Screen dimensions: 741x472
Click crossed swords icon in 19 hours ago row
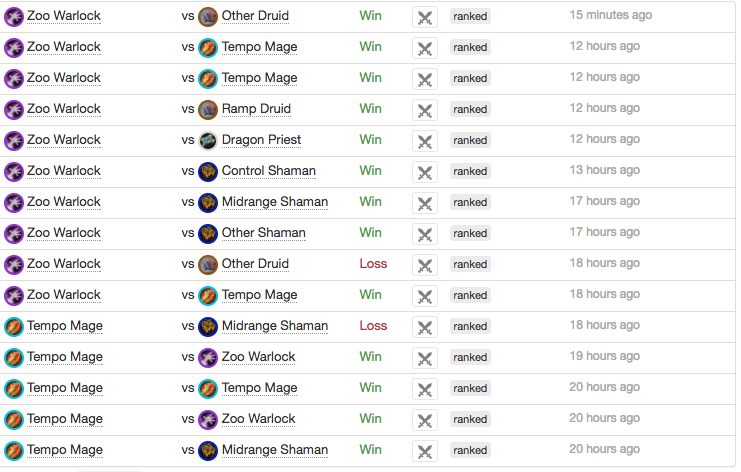[x=425, y=359]
